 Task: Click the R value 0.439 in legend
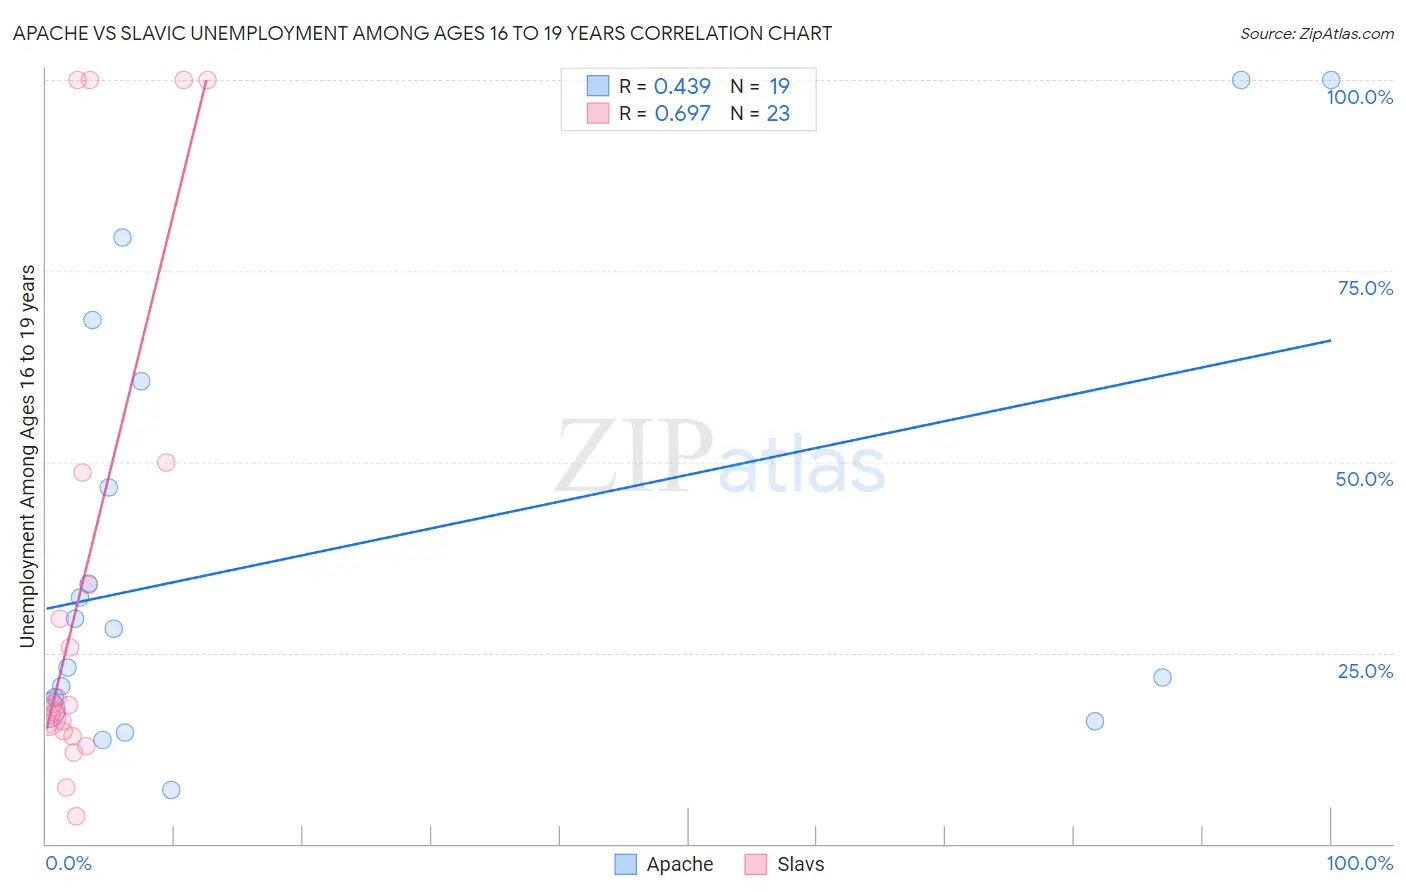point(682,86)
